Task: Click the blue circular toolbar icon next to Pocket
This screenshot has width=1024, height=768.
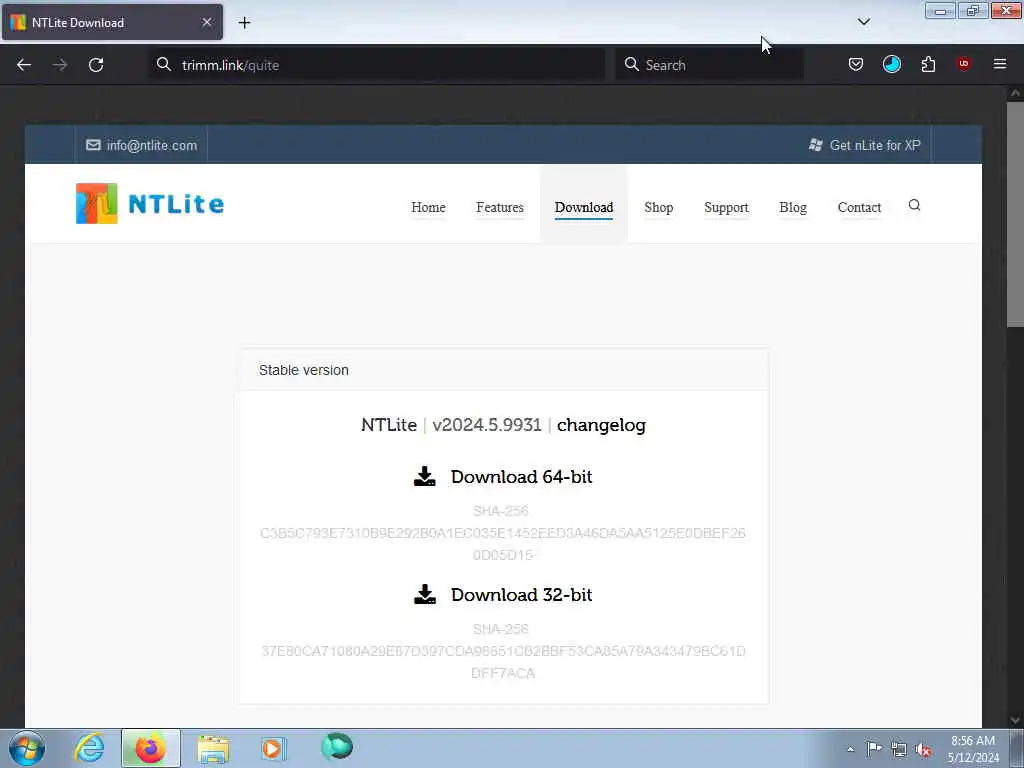Action: (892, 64)
